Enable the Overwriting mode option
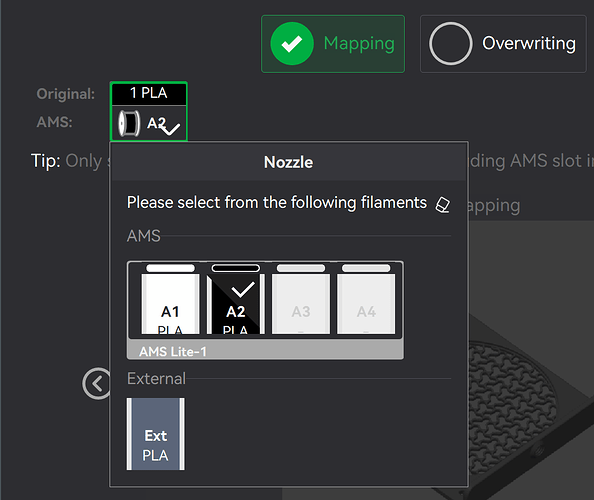Screen dimensions: 594x500 tap(503, 44)
